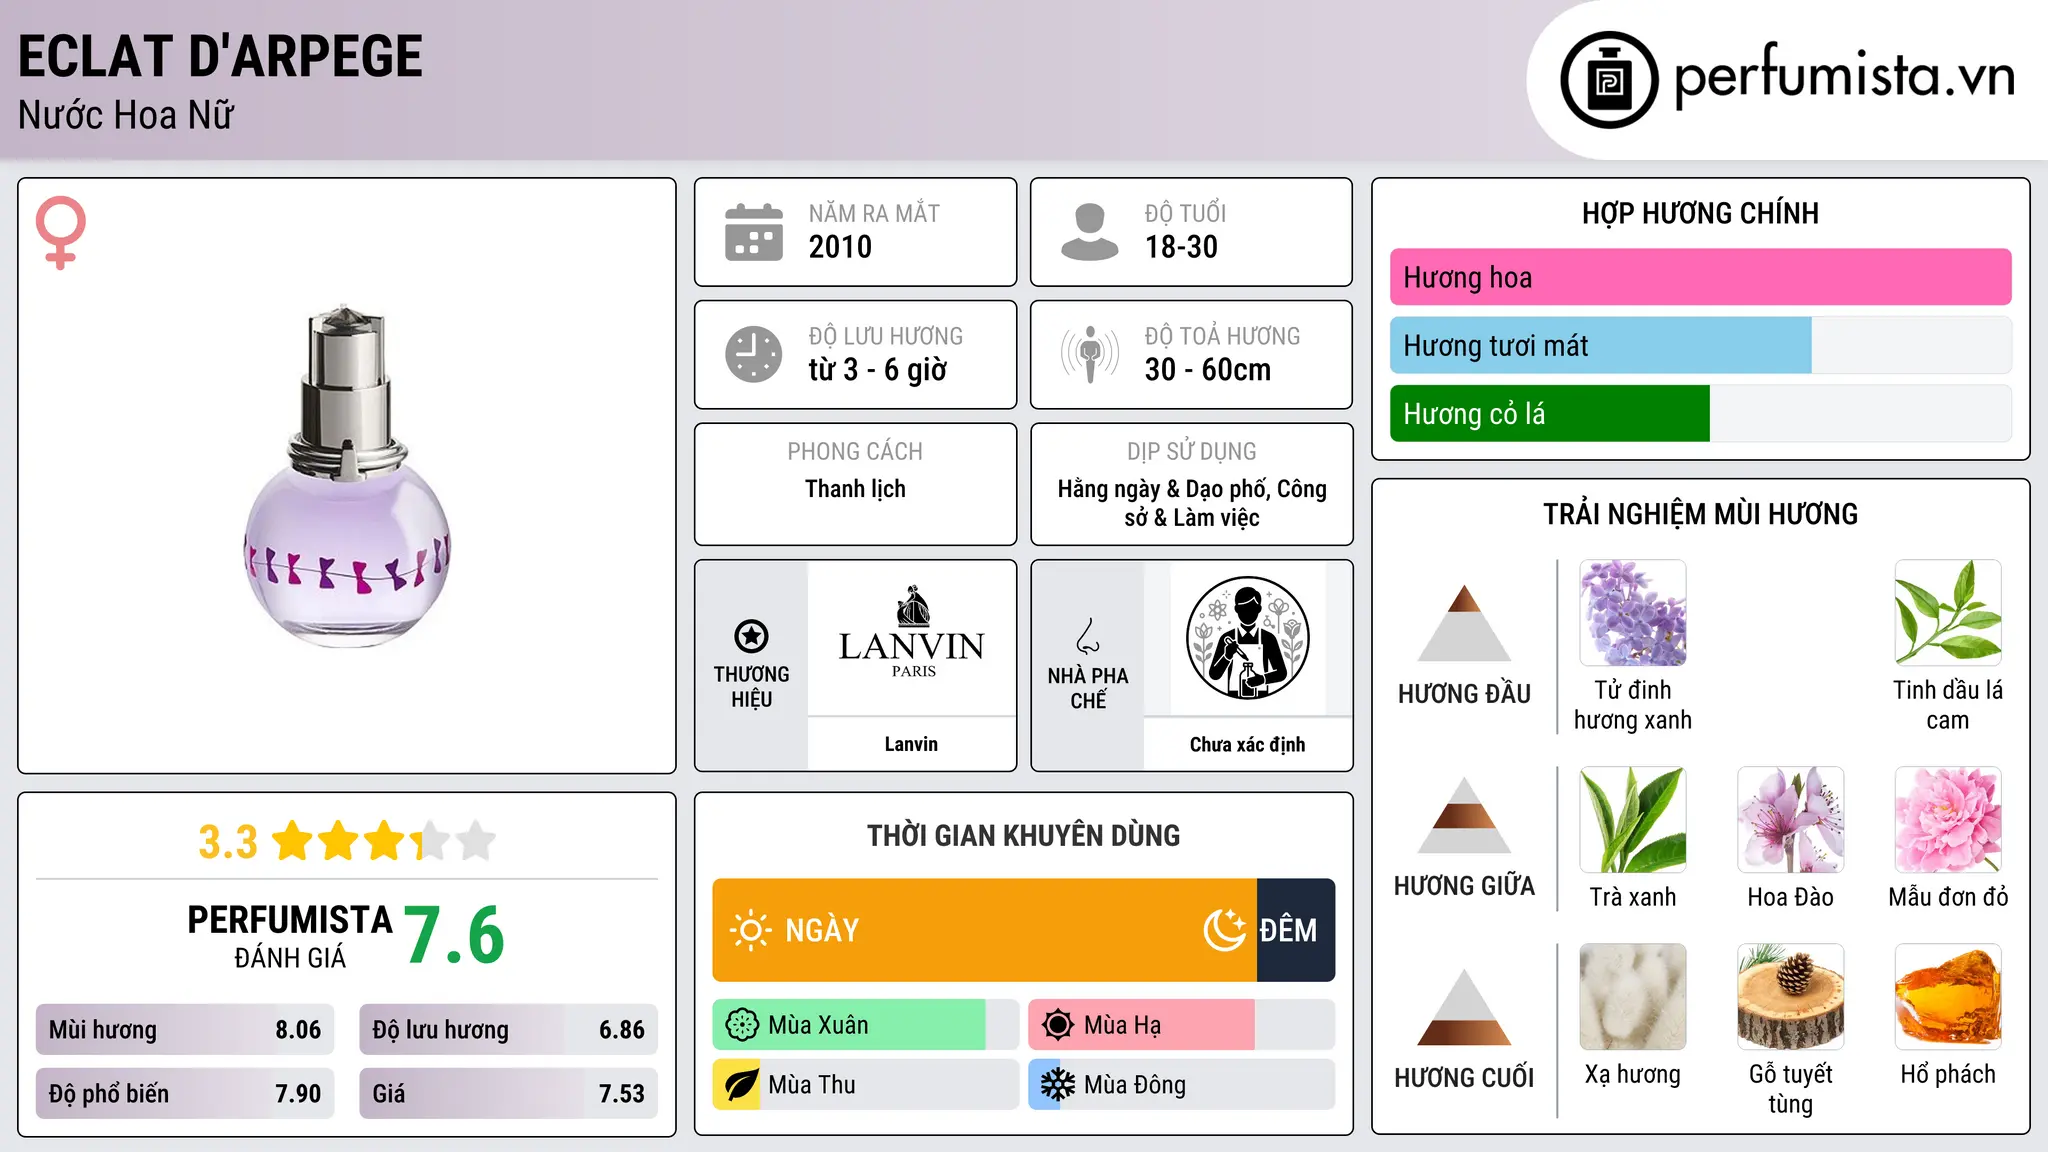Click the Độ phổ biến 7.90 score row

(x=185, y=1093)
